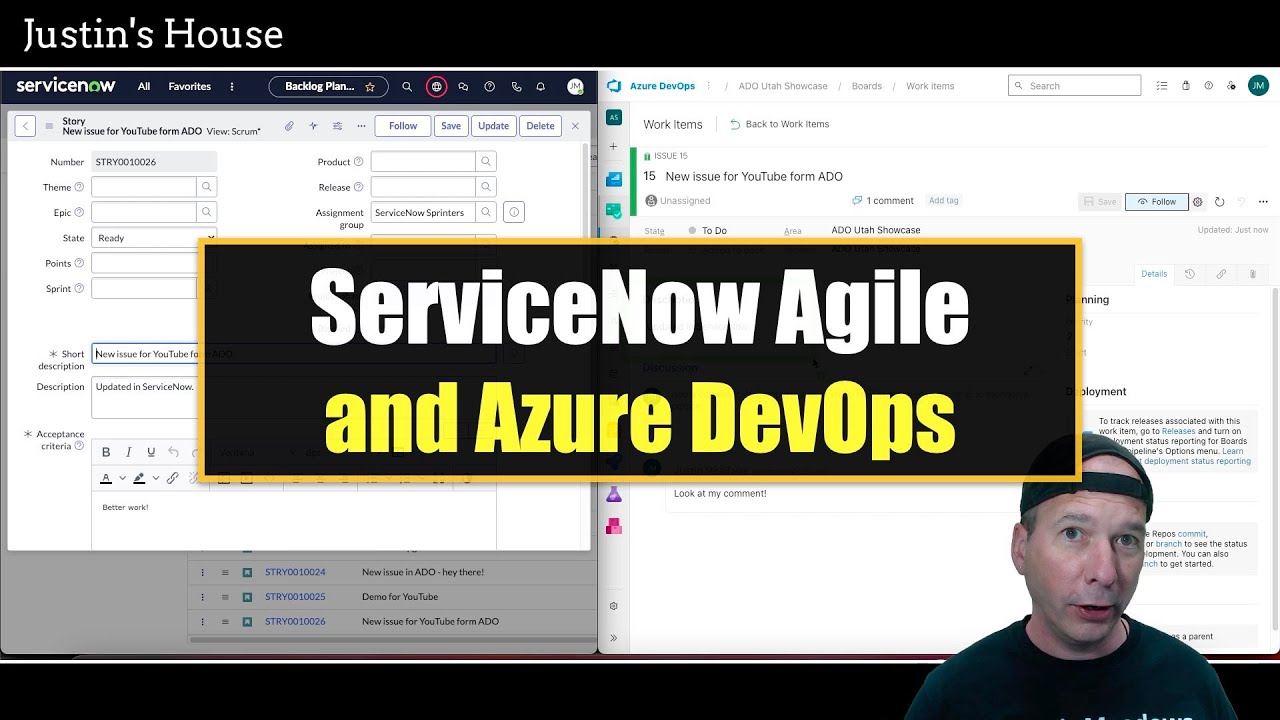This screenshot has height=720, width=1280.
Task: Open the ServiceNow Favorites menu
Action: click(190, 87)
